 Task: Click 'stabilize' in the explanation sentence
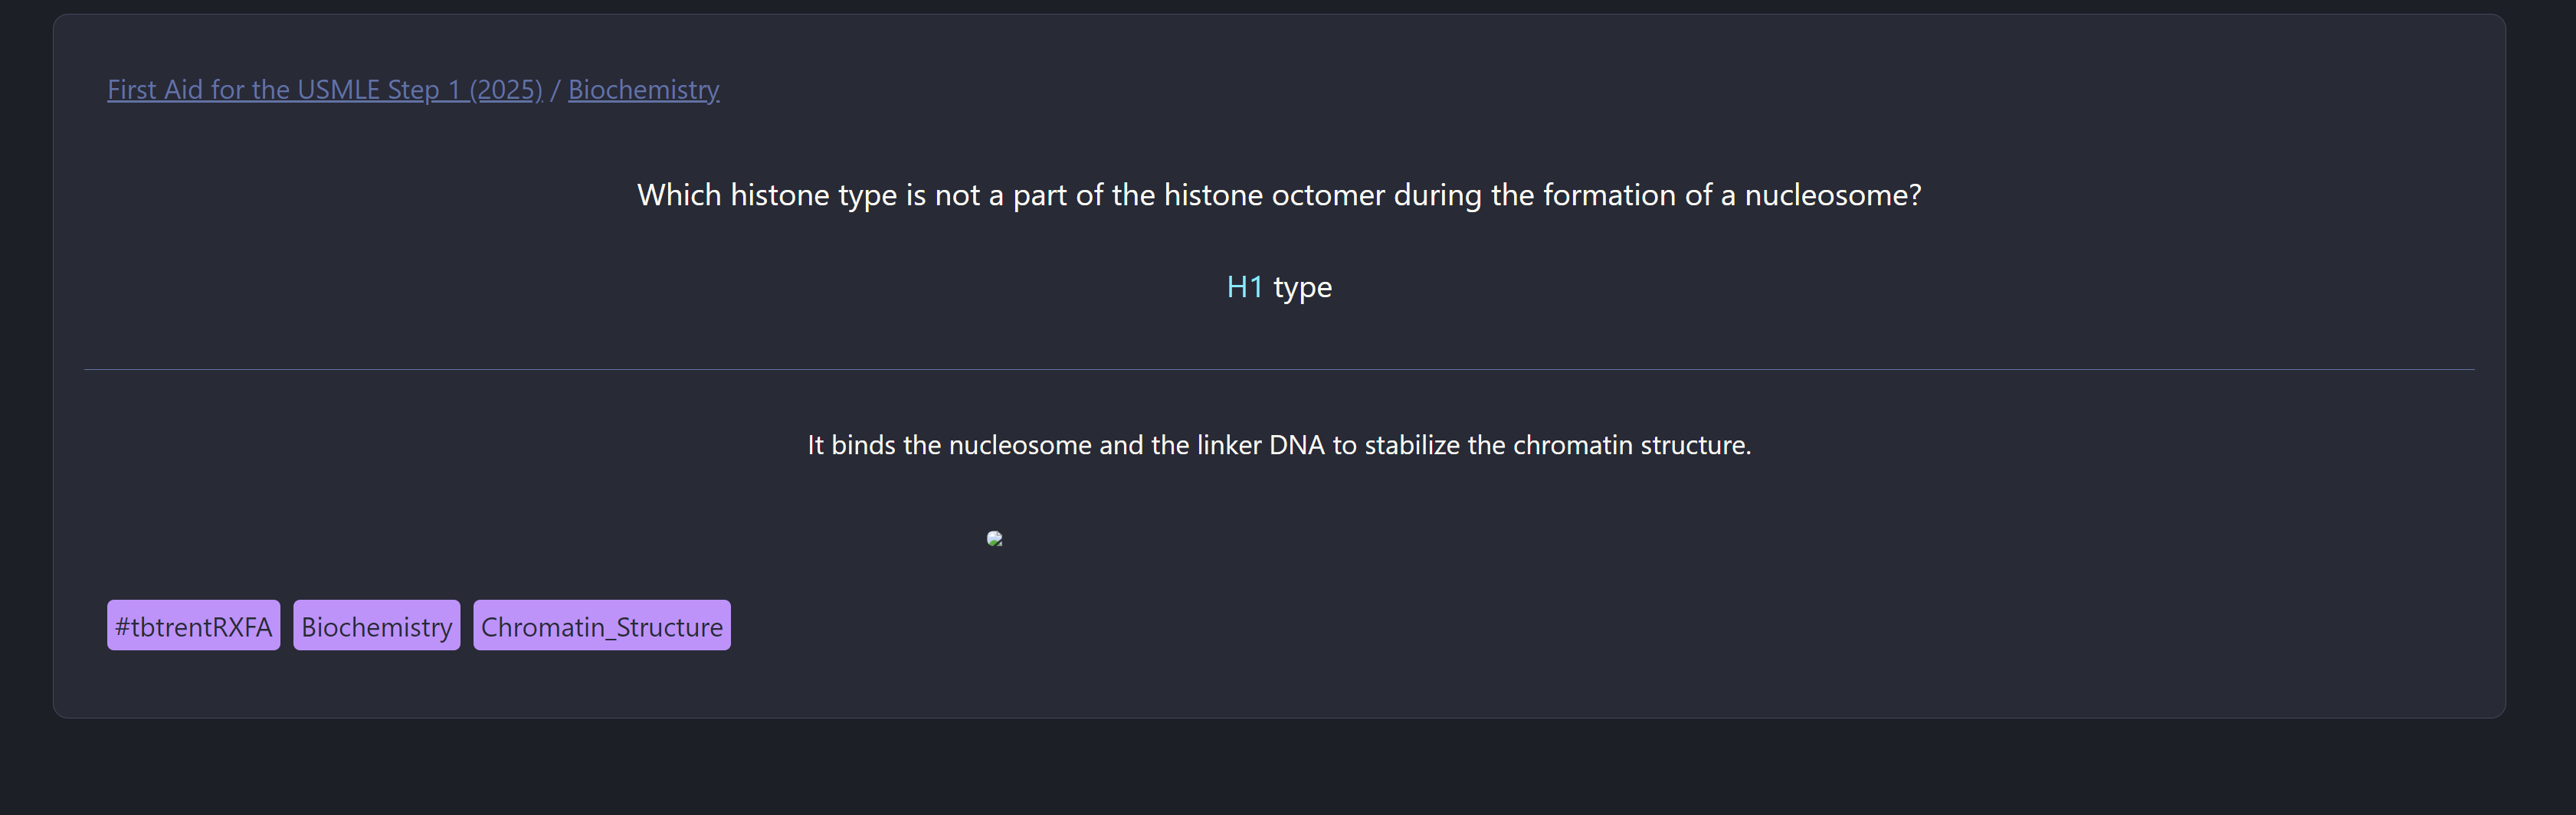coord(1411,445)
